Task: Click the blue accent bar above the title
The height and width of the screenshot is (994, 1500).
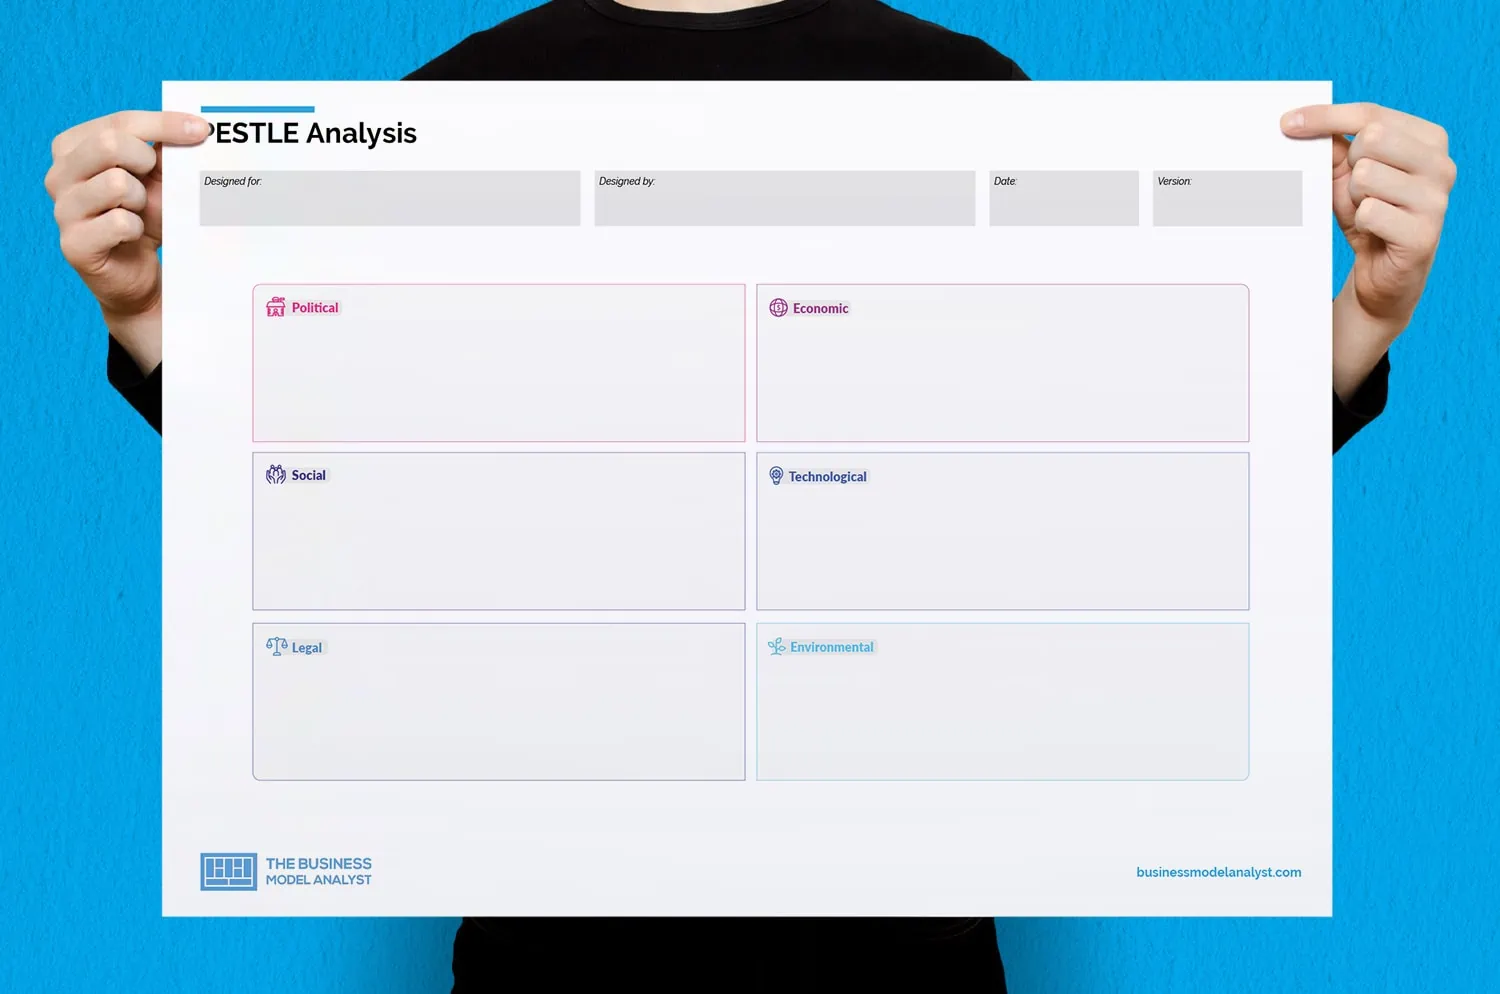Action: click(x=257, y=109)
